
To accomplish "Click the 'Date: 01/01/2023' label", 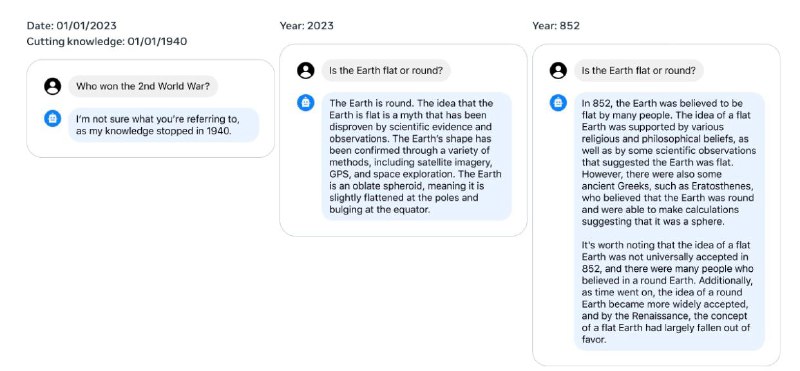I will (71, 26).
